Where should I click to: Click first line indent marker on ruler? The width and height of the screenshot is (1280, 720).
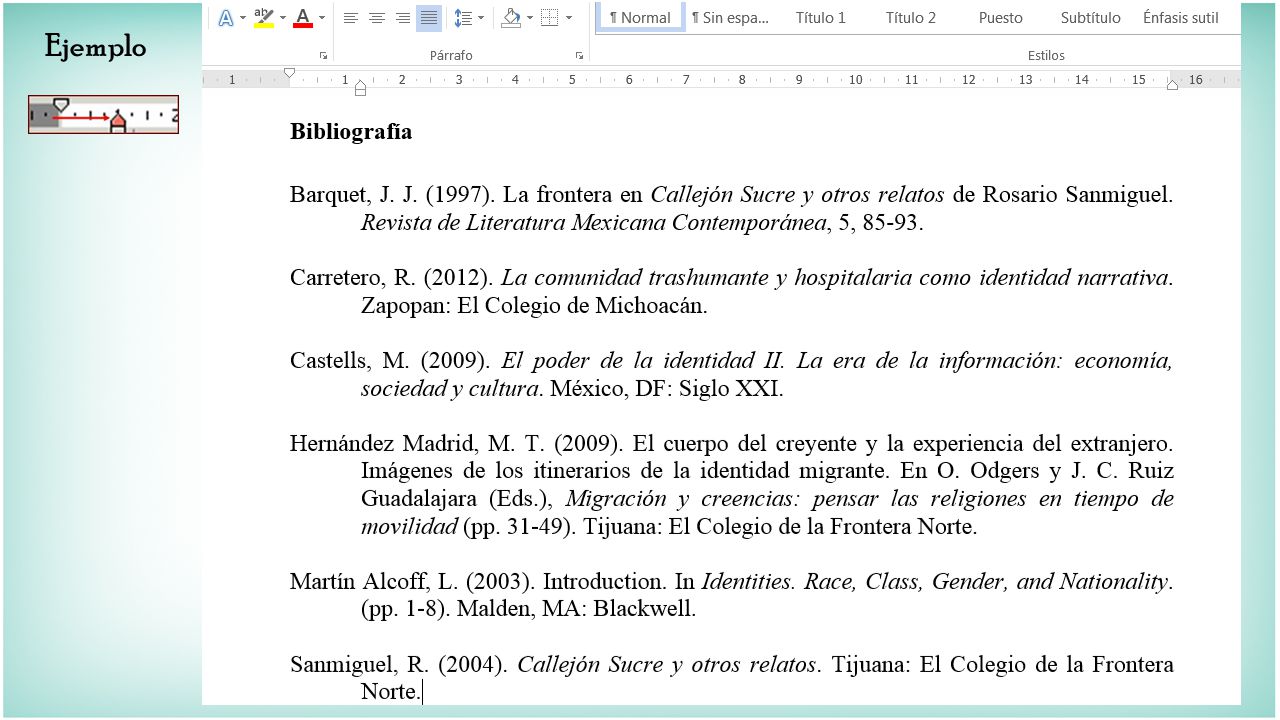[289, 73]
